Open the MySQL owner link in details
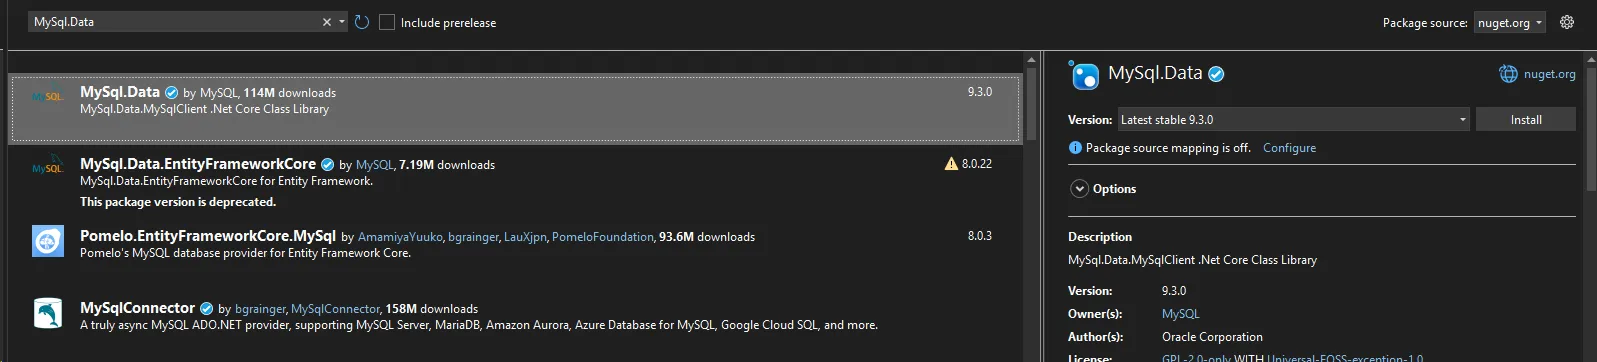The width and height of the screenshot is (1597, 362). 1180,314
